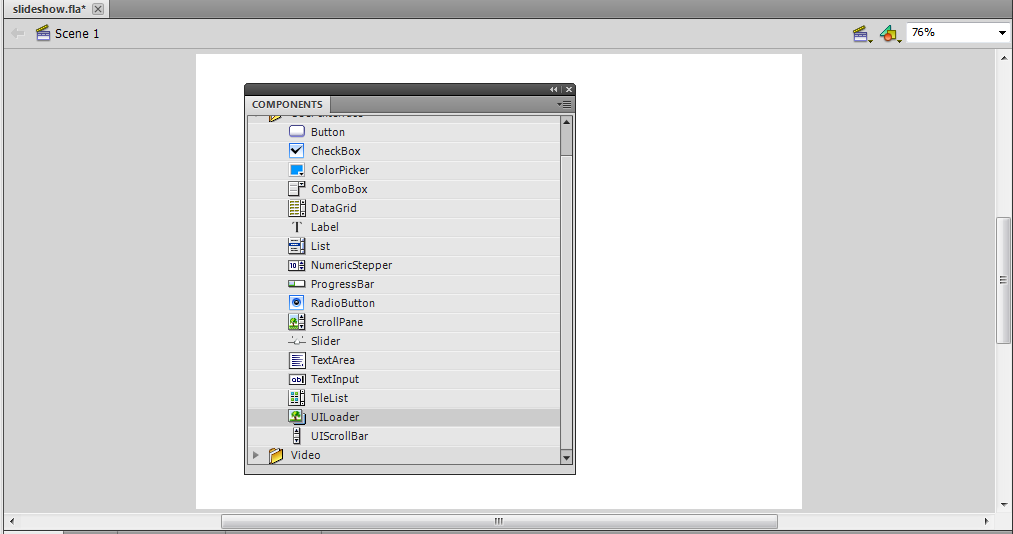The height and width of the screenshot is (534, 1013).
Task: Close the Components panel
Action: pyautogui.click(x=569, y=90)
